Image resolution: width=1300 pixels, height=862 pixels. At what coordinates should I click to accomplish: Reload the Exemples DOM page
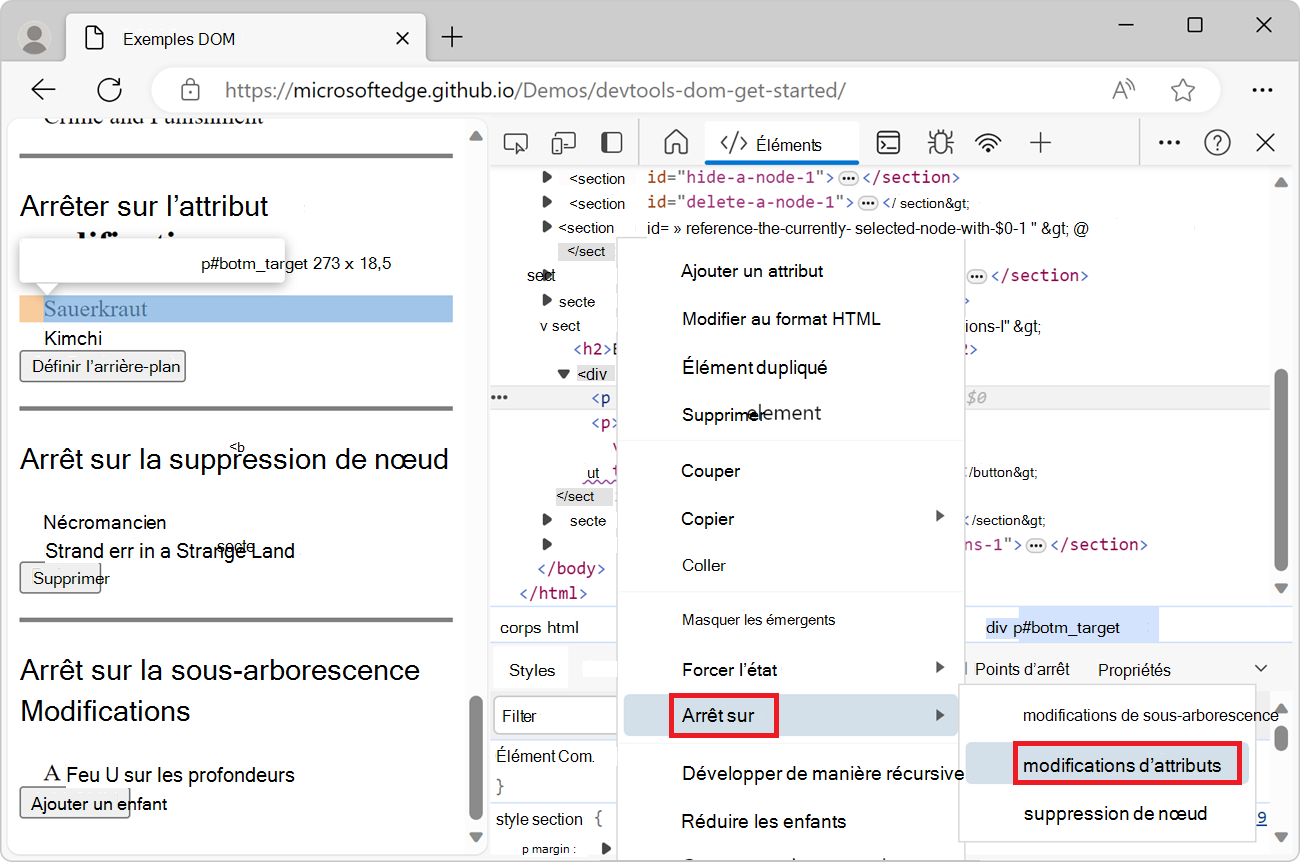point(109,89)
